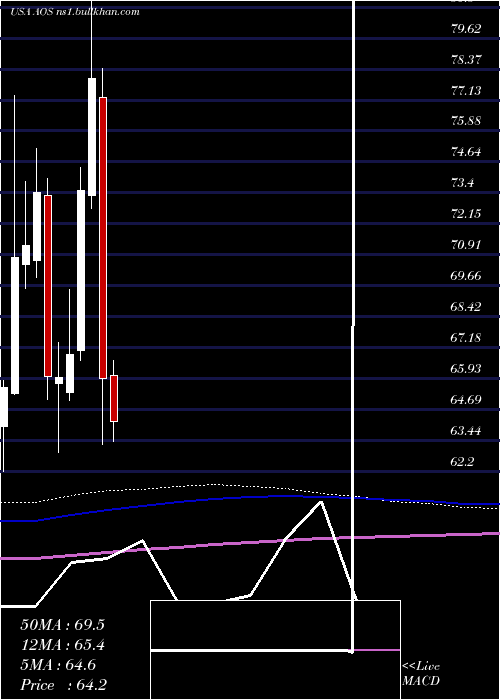Click the 75.88 price axis label

[466, 121]
